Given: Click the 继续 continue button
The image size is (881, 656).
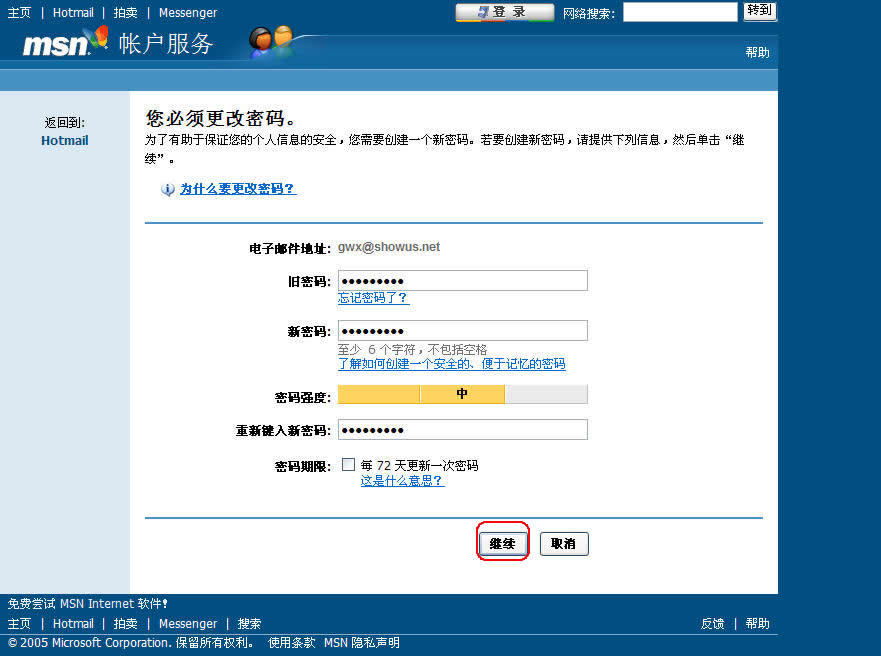Looking at the screenshot, I should click(x=502, y=543).
